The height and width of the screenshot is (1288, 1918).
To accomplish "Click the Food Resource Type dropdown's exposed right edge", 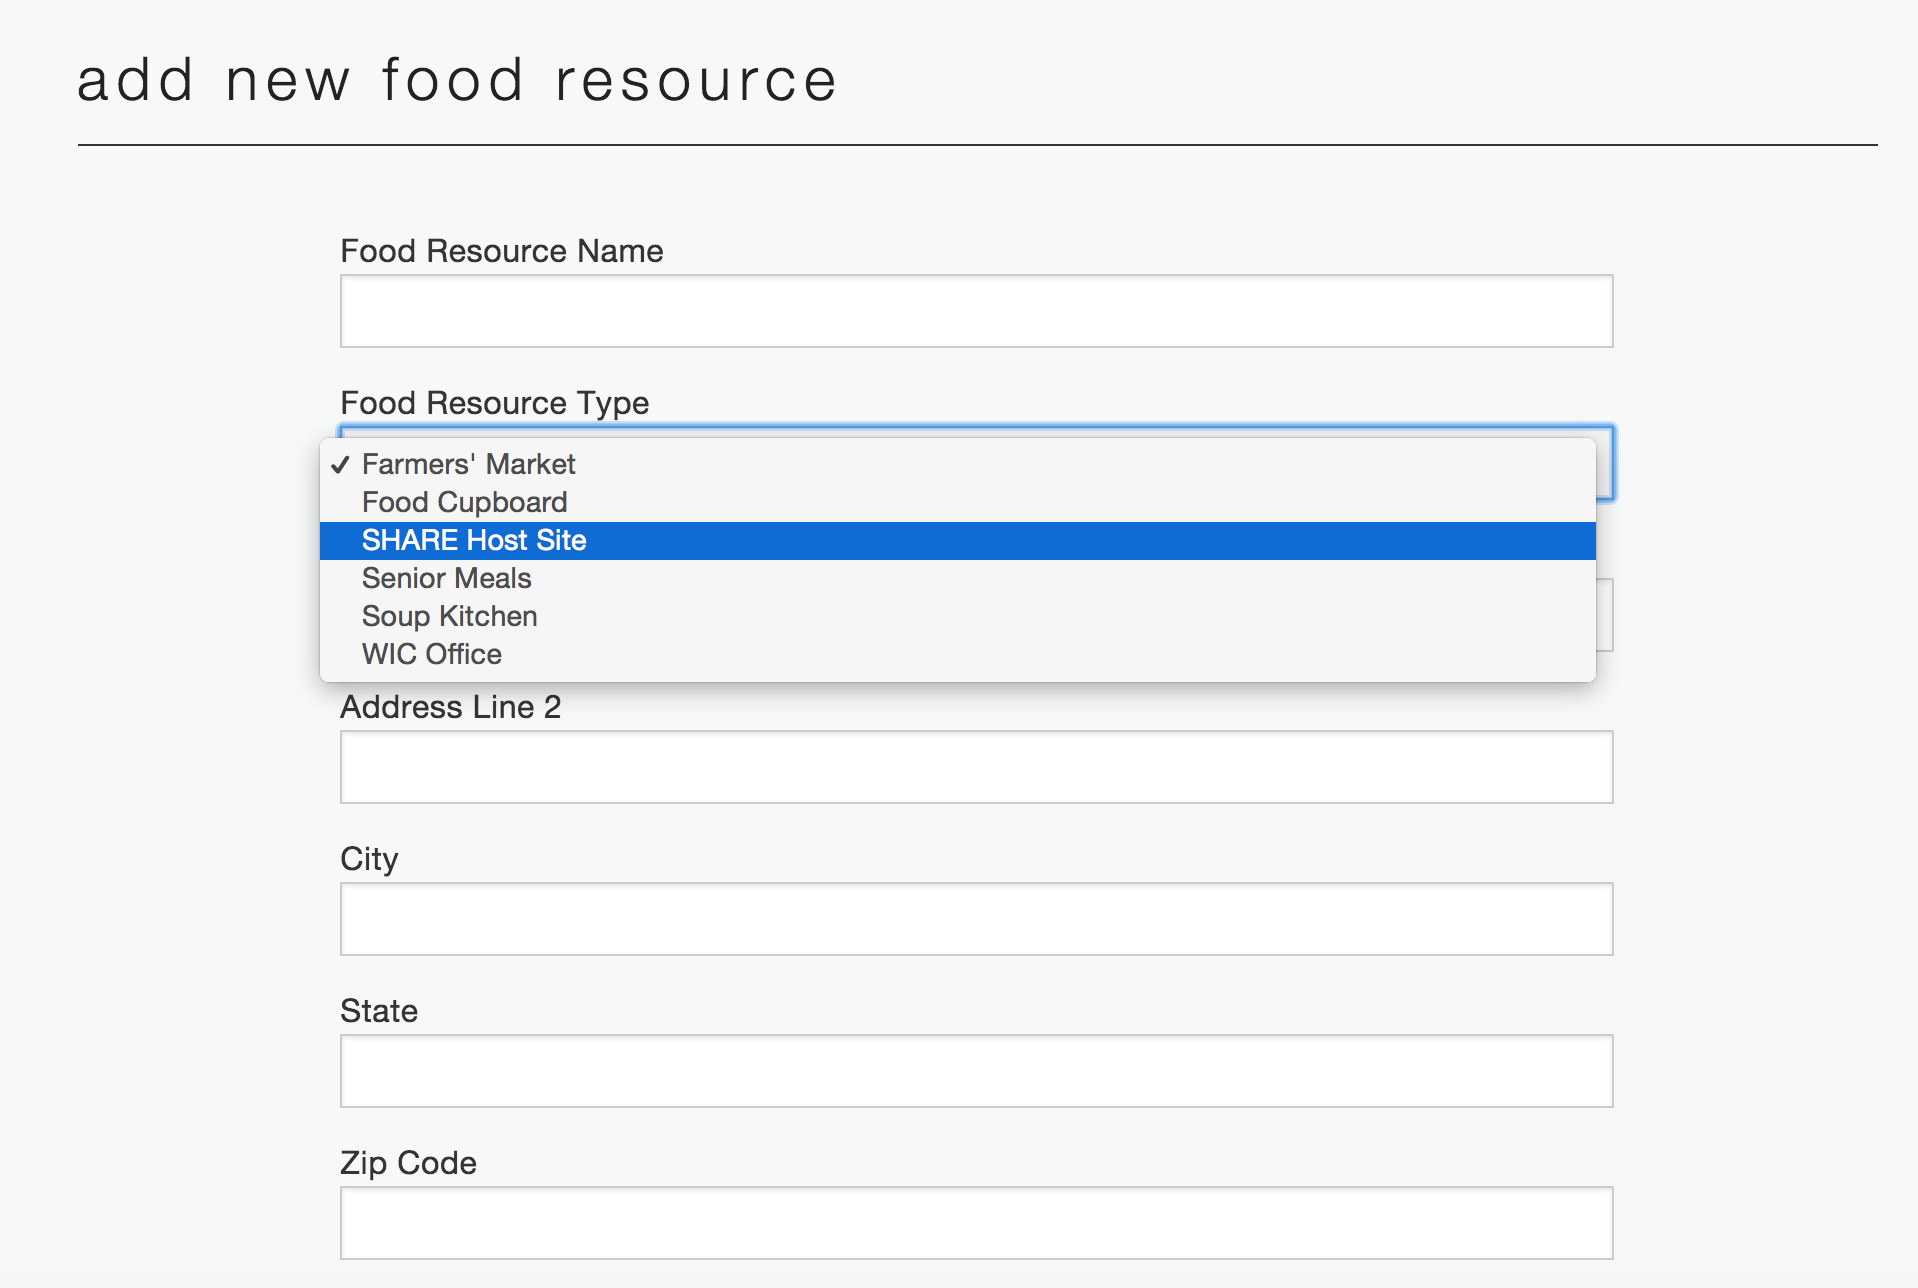I will (1605, 464).
